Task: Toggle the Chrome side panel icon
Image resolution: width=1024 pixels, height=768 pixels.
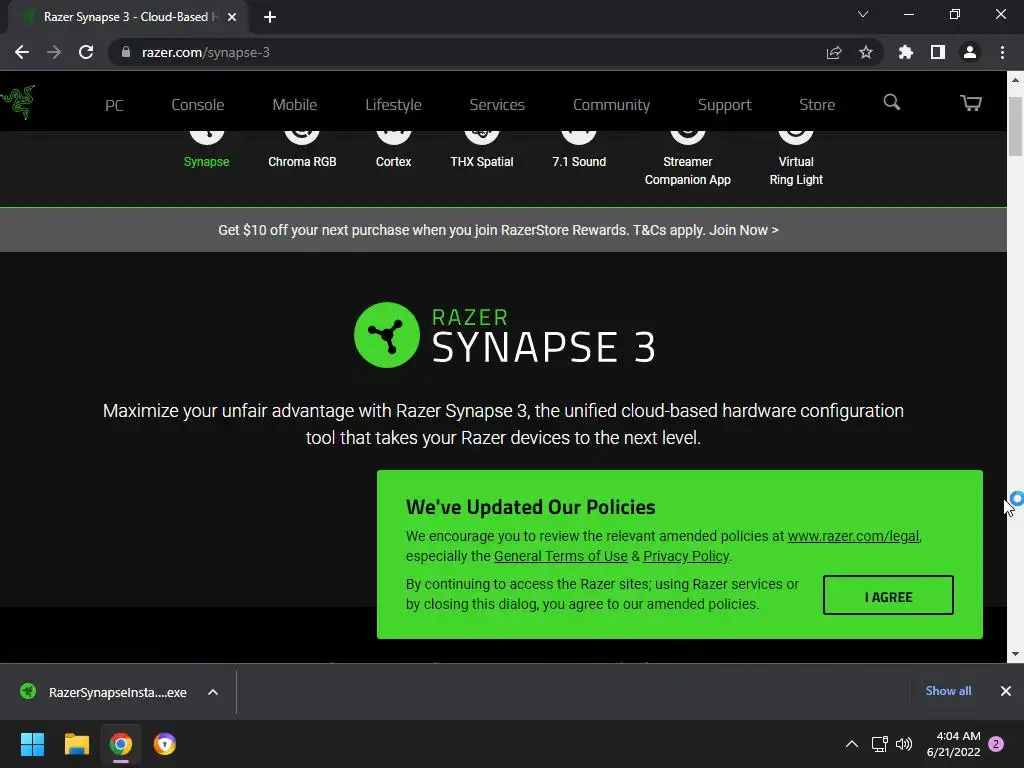Action: 938,52
